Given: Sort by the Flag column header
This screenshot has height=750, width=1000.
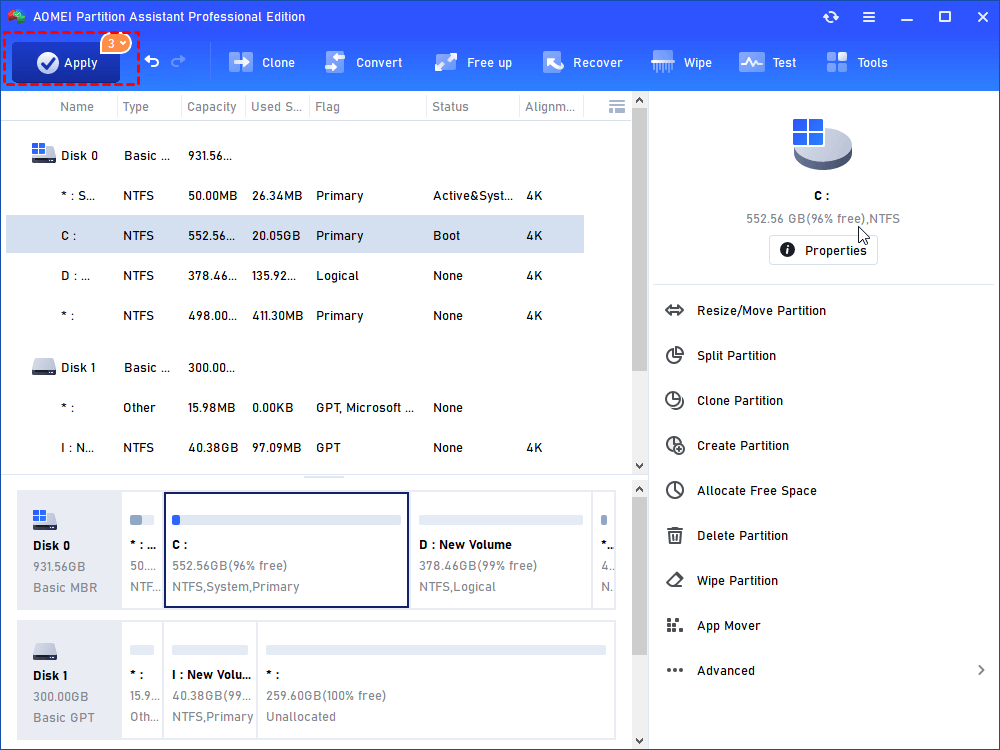Looking at the screenshot, I should (327, 107).
